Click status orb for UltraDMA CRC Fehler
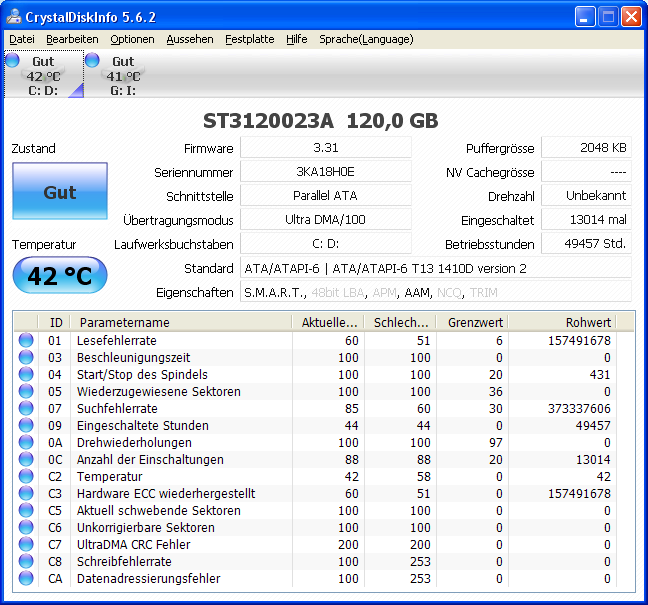This screenshot has width=648, height=605. click(26, 544)
